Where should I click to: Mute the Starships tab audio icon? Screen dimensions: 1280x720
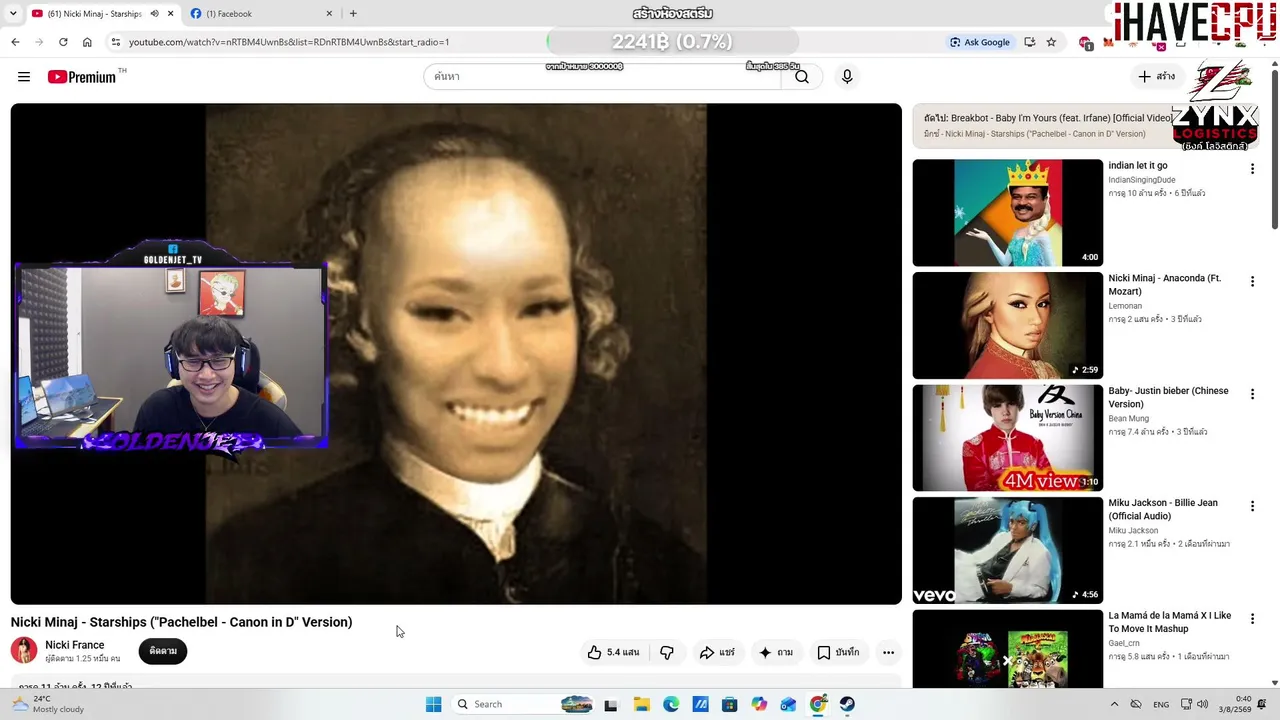pos(154,14)
